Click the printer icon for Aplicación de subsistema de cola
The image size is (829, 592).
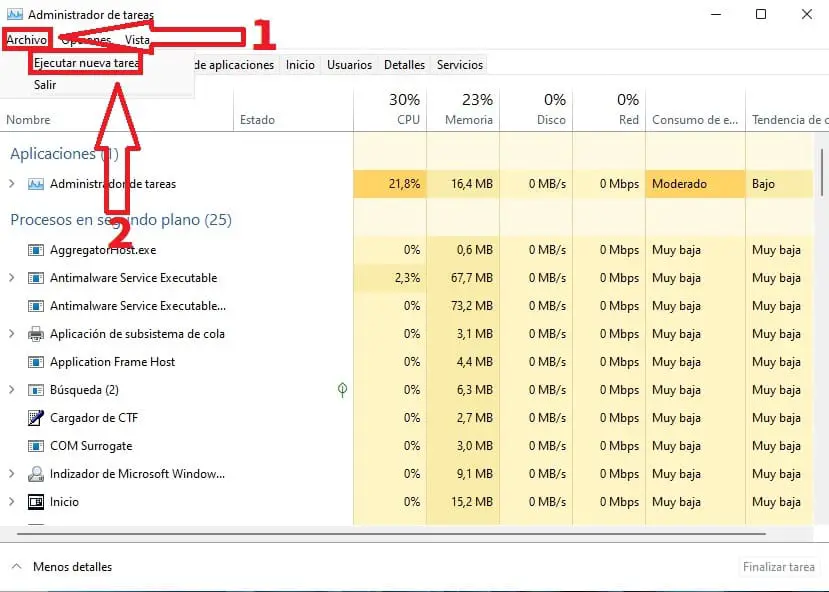(x=36, y=334)
